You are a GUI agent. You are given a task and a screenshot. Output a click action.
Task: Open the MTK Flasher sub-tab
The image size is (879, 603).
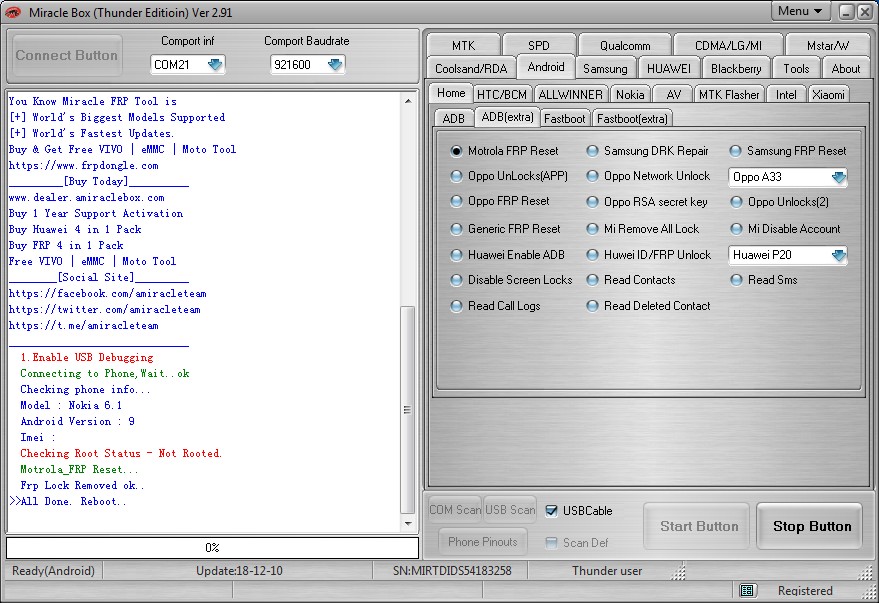click(x=729, y=95)
